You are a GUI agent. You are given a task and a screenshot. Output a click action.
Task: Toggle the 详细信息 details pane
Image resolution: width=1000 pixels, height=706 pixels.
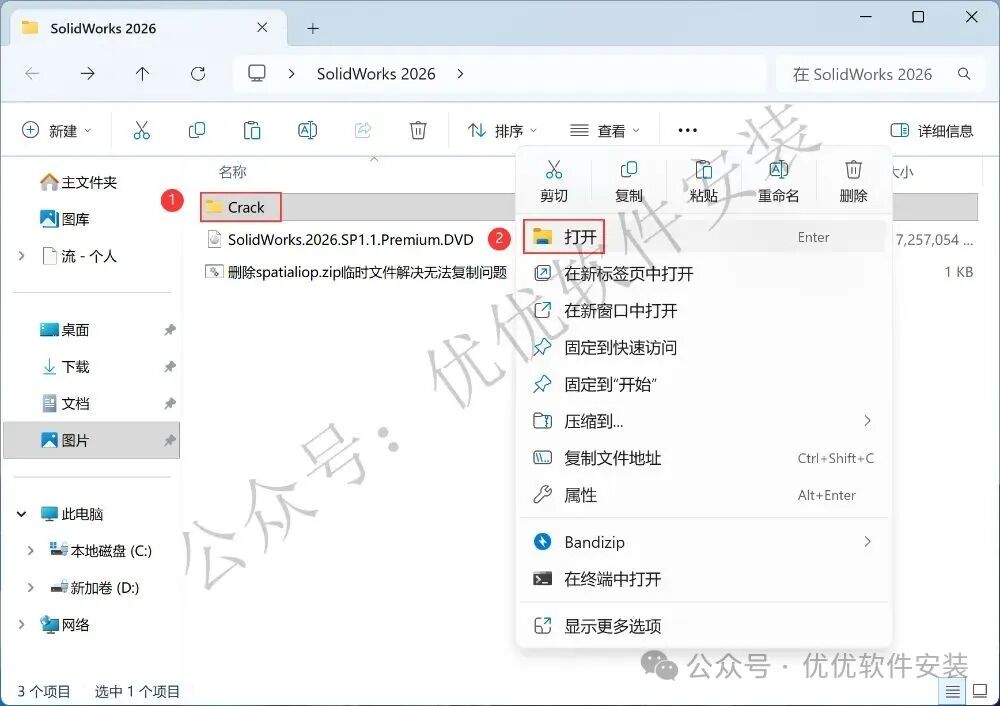(x=932, y=131)
